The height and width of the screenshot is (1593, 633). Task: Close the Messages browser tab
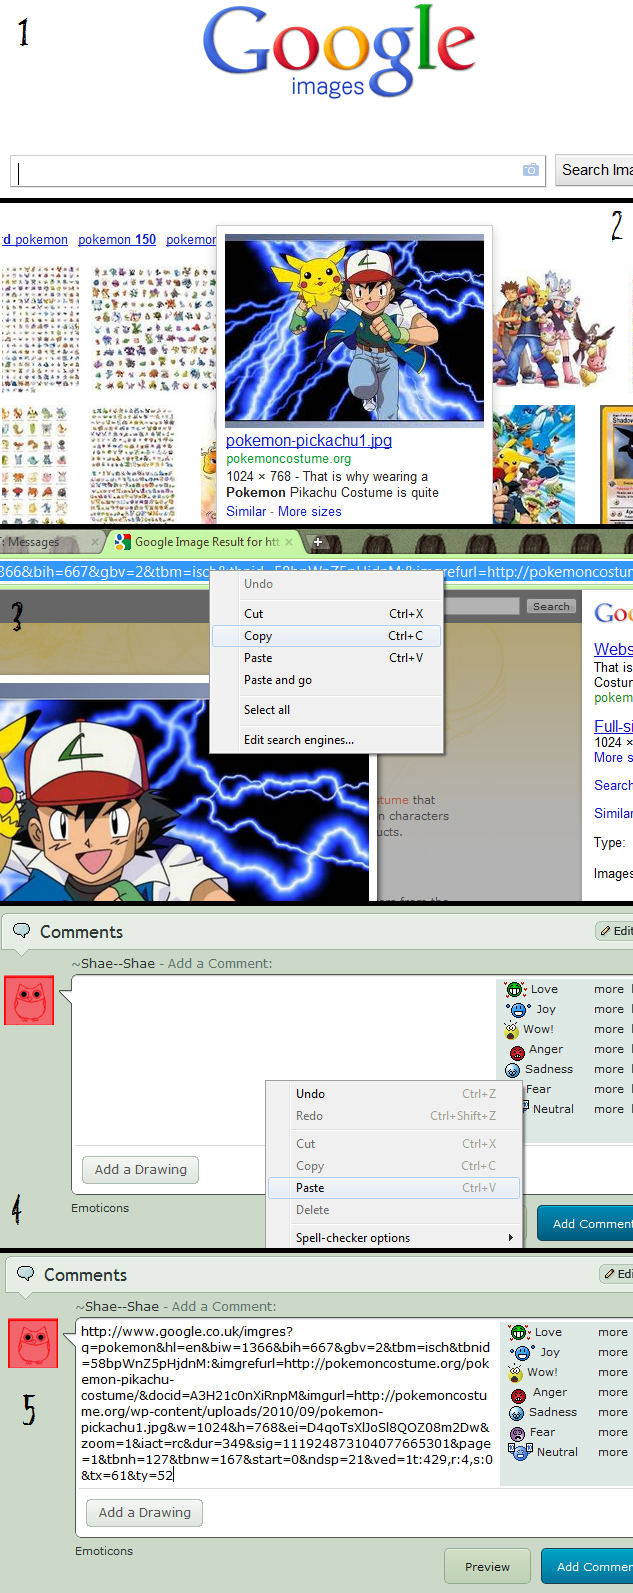(x=95, y=541)
